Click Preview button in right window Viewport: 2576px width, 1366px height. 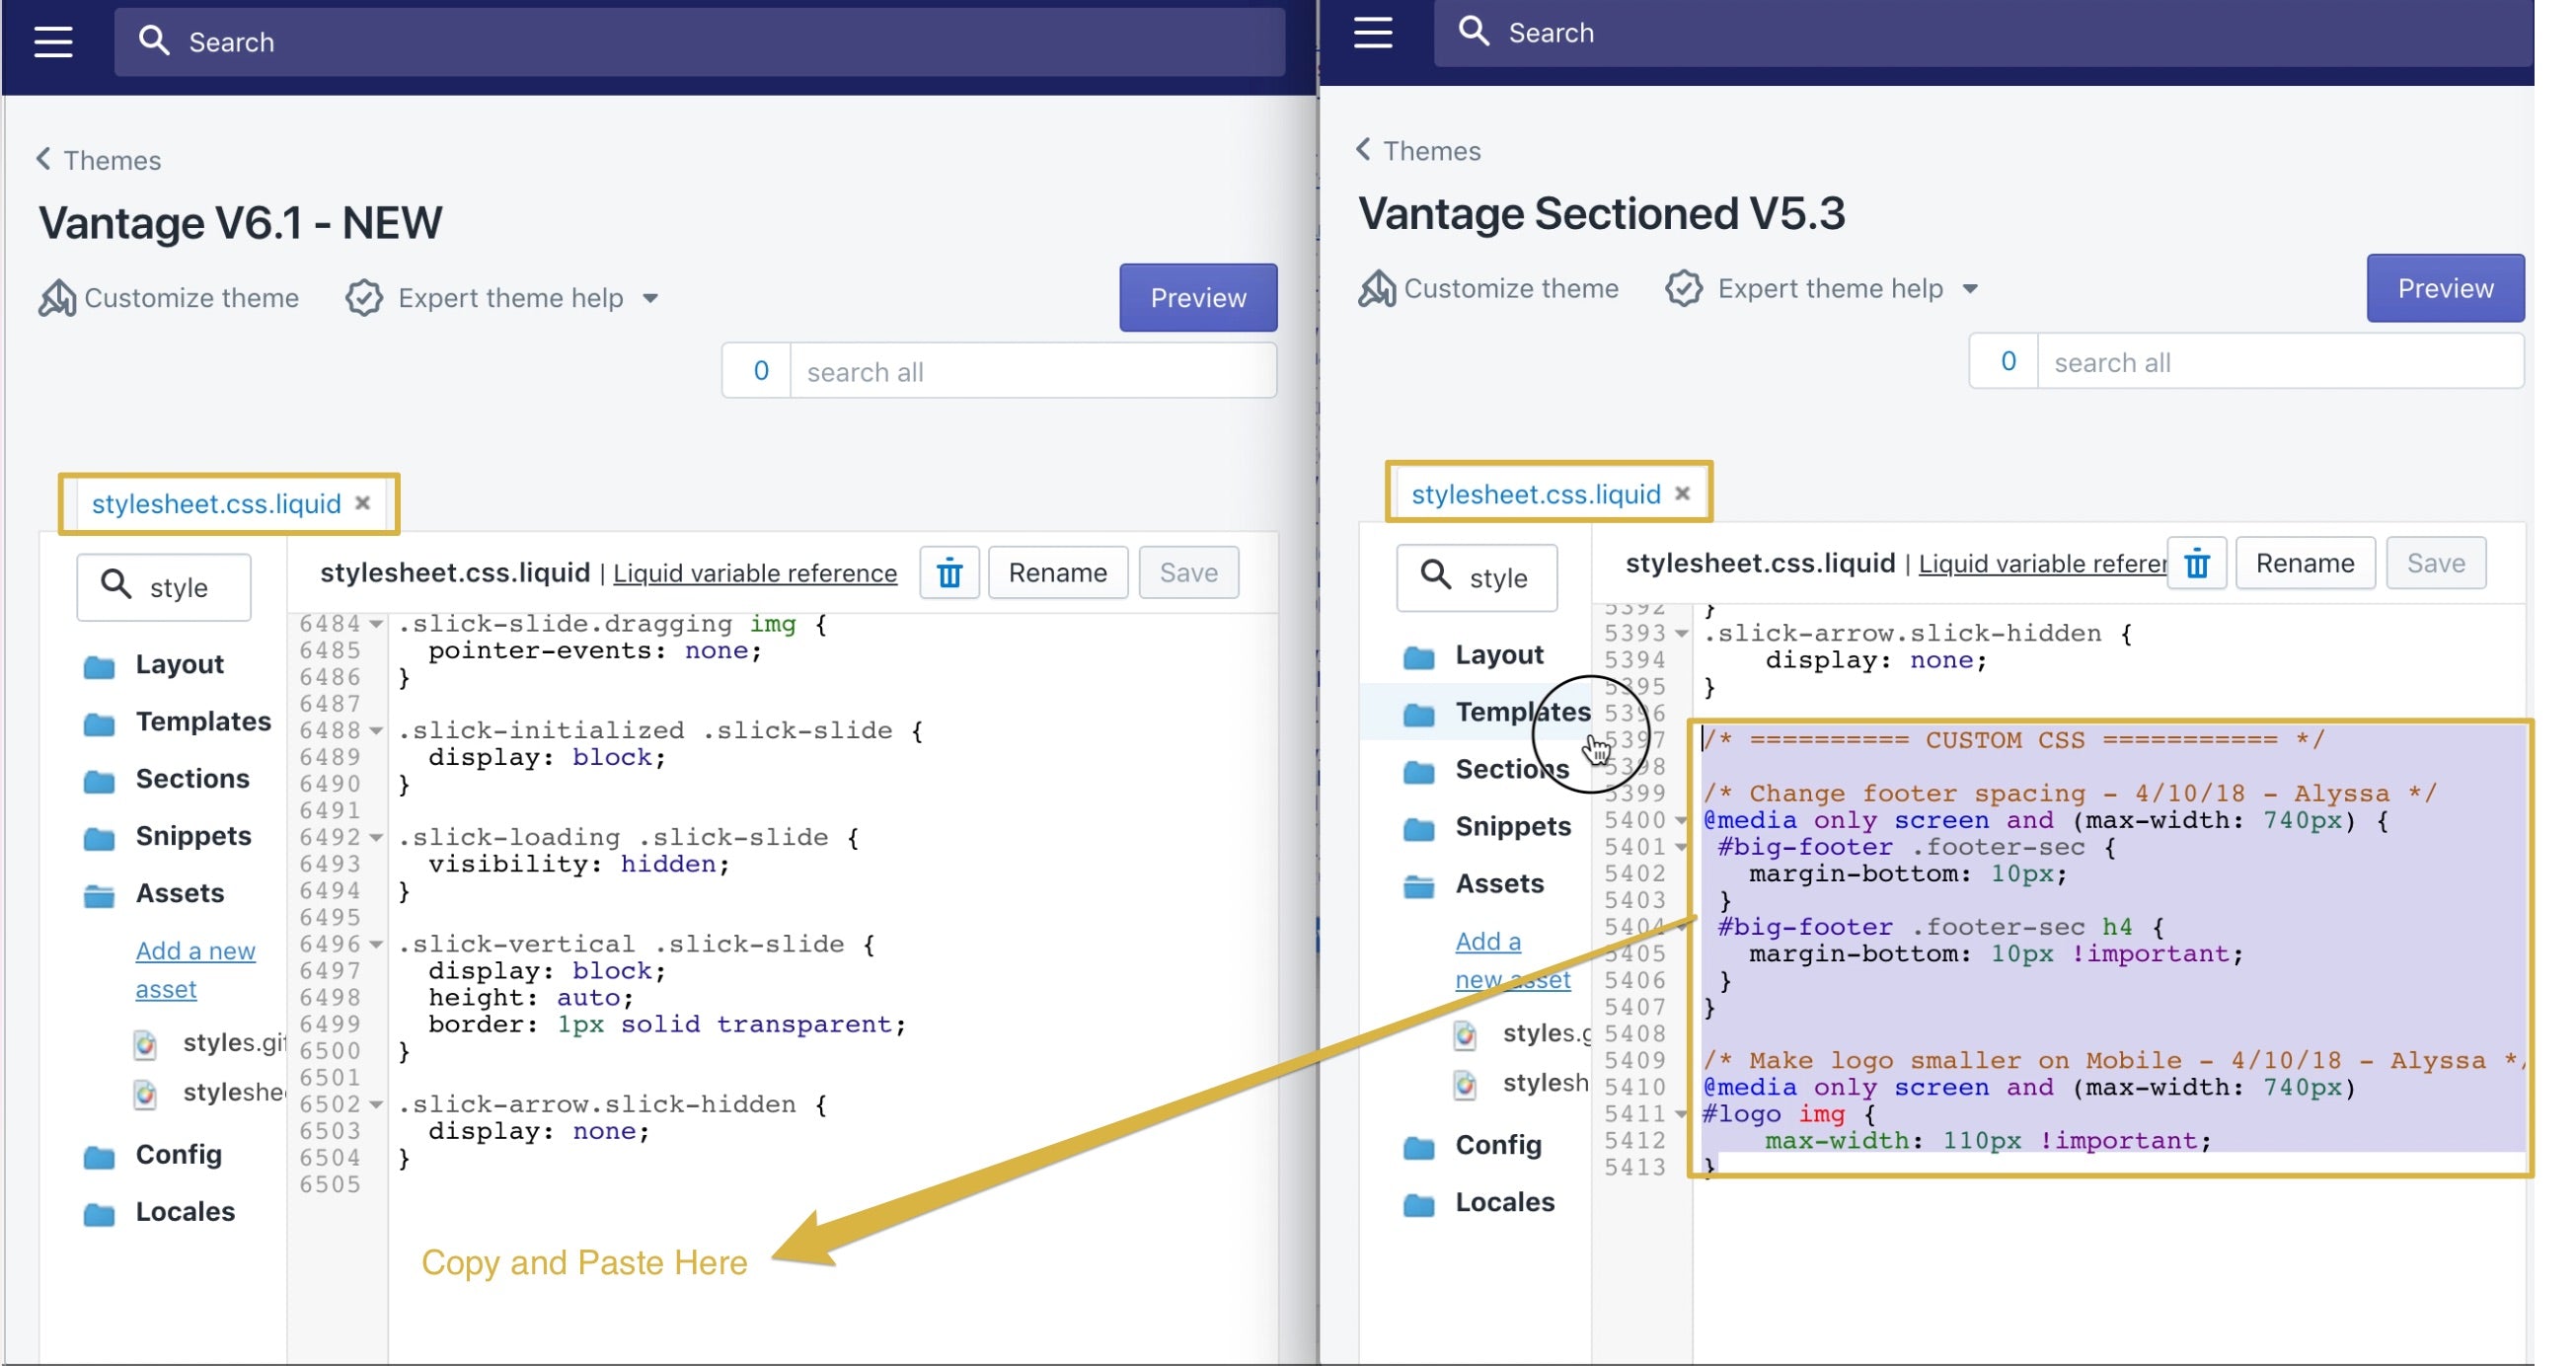pyautogui.click(x=2445, y=288)
